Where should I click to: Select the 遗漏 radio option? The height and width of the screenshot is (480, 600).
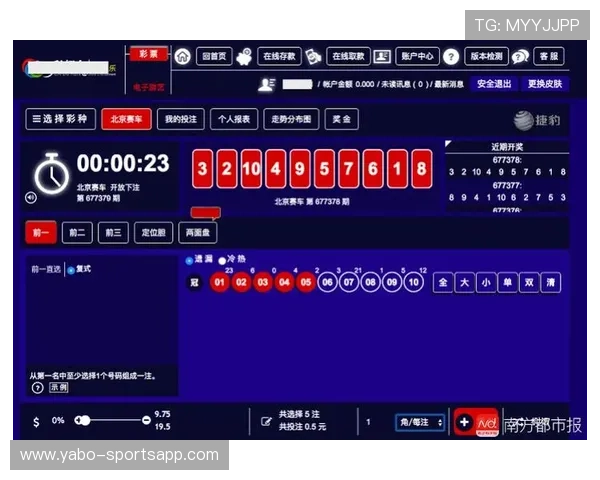coord(188,260)
